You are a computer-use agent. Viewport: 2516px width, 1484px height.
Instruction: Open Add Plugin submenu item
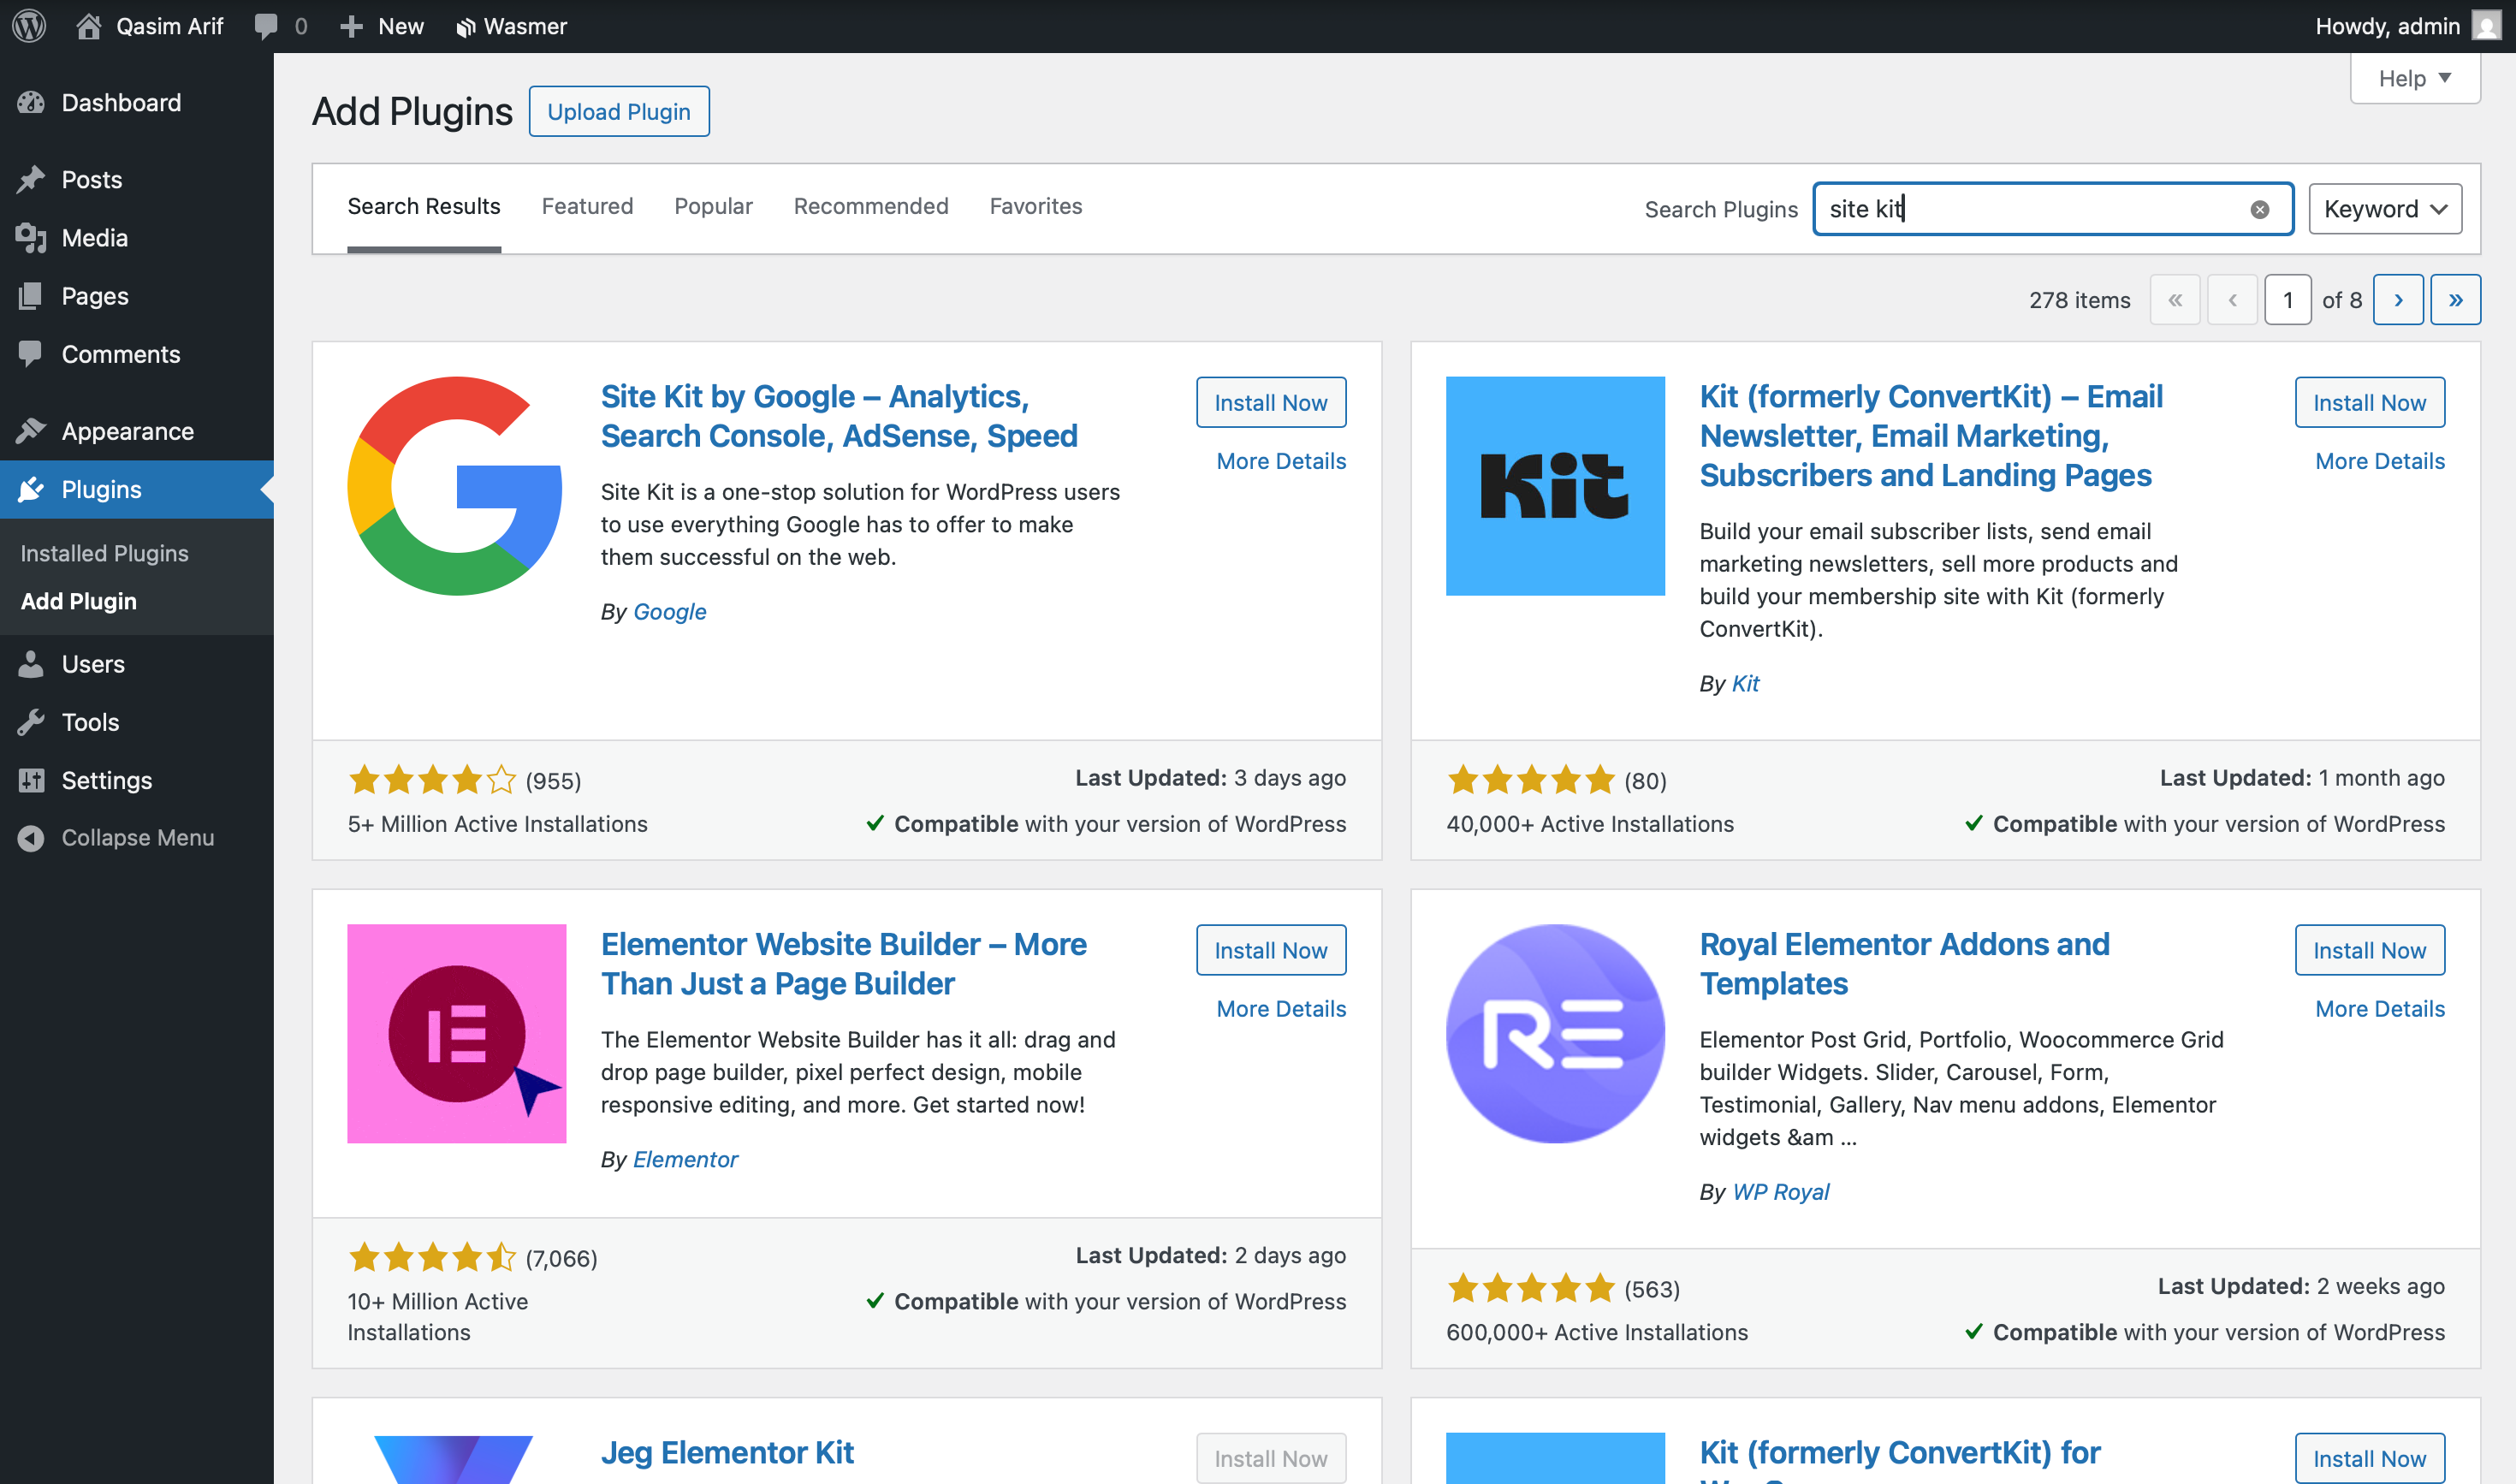click(79, 601)
